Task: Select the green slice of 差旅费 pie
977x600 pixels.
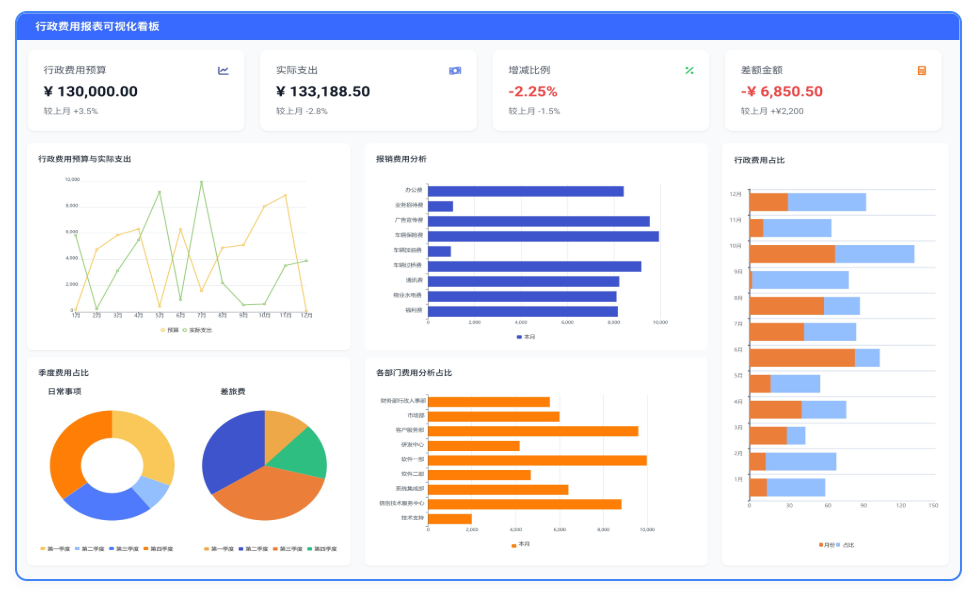Action: coord(305,452)
